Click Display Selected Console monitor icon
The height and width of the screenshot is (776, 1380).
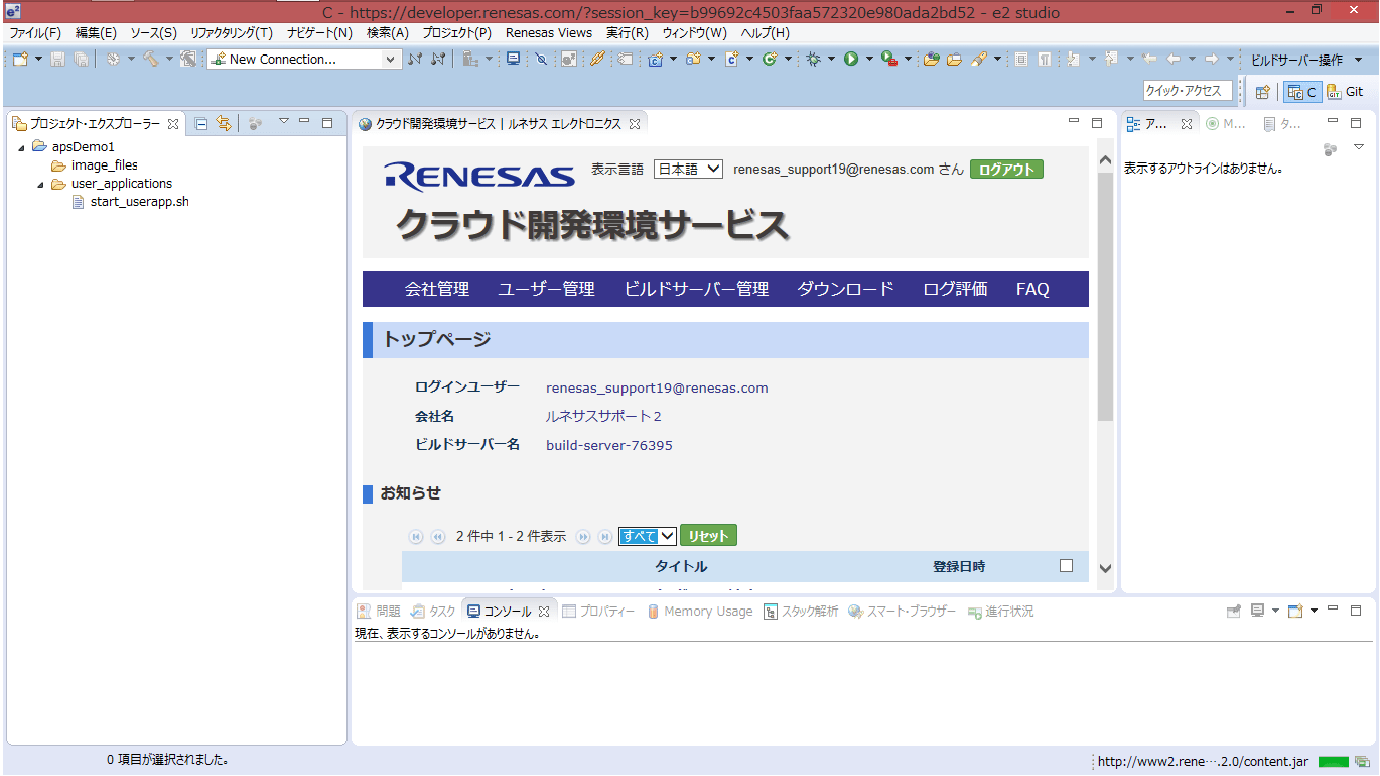(x=1258, y=611)
